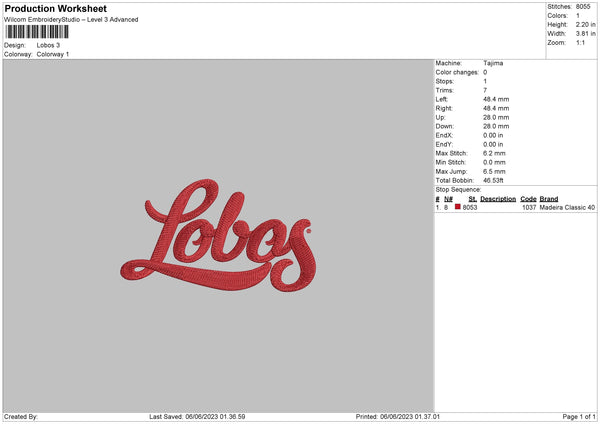Click the Description column header
Viewport: 600px width, 424px height.
click(498, 199)
